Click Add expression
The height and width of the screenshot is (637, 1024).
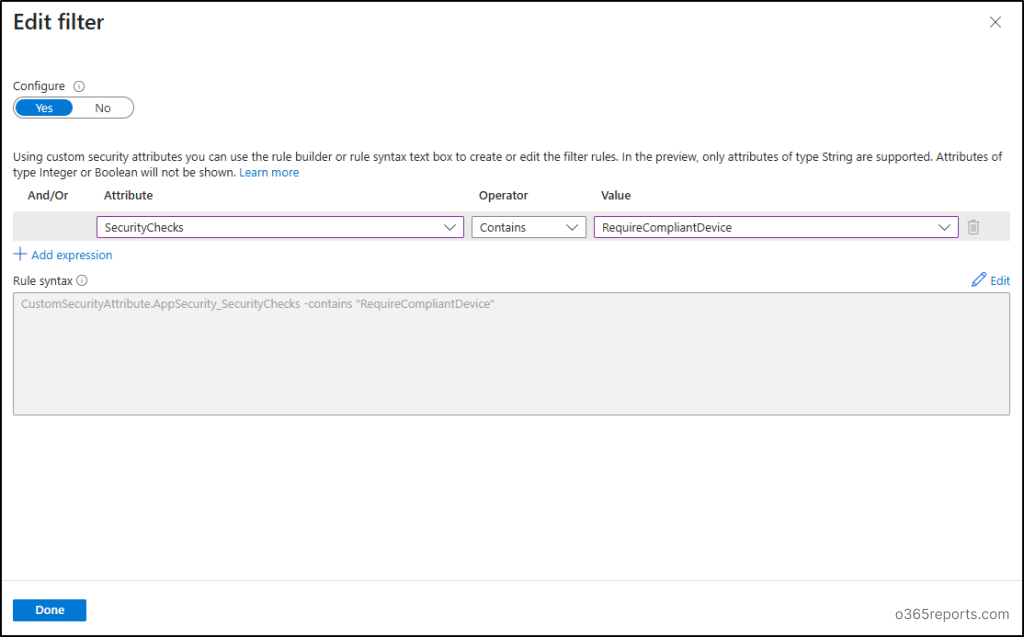pos(71,255)
